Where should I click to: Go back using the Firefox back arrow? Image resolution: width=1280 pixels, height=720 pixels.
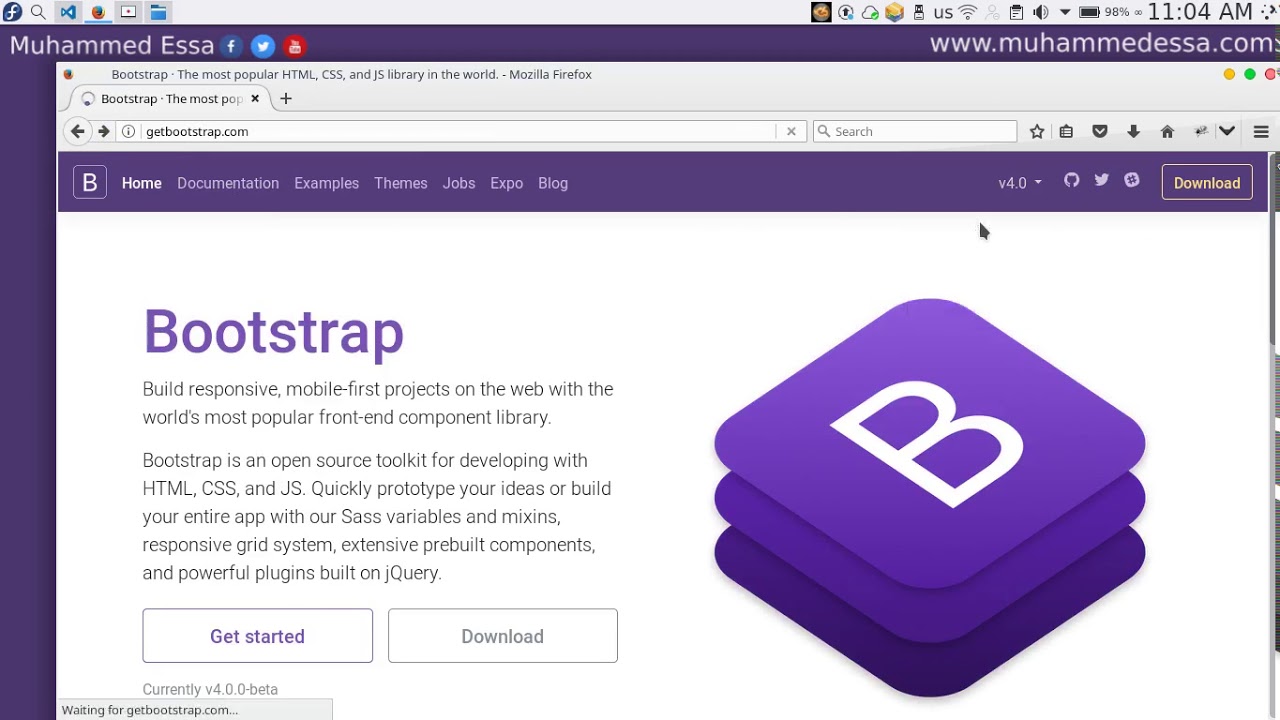(x=77, y=131)
